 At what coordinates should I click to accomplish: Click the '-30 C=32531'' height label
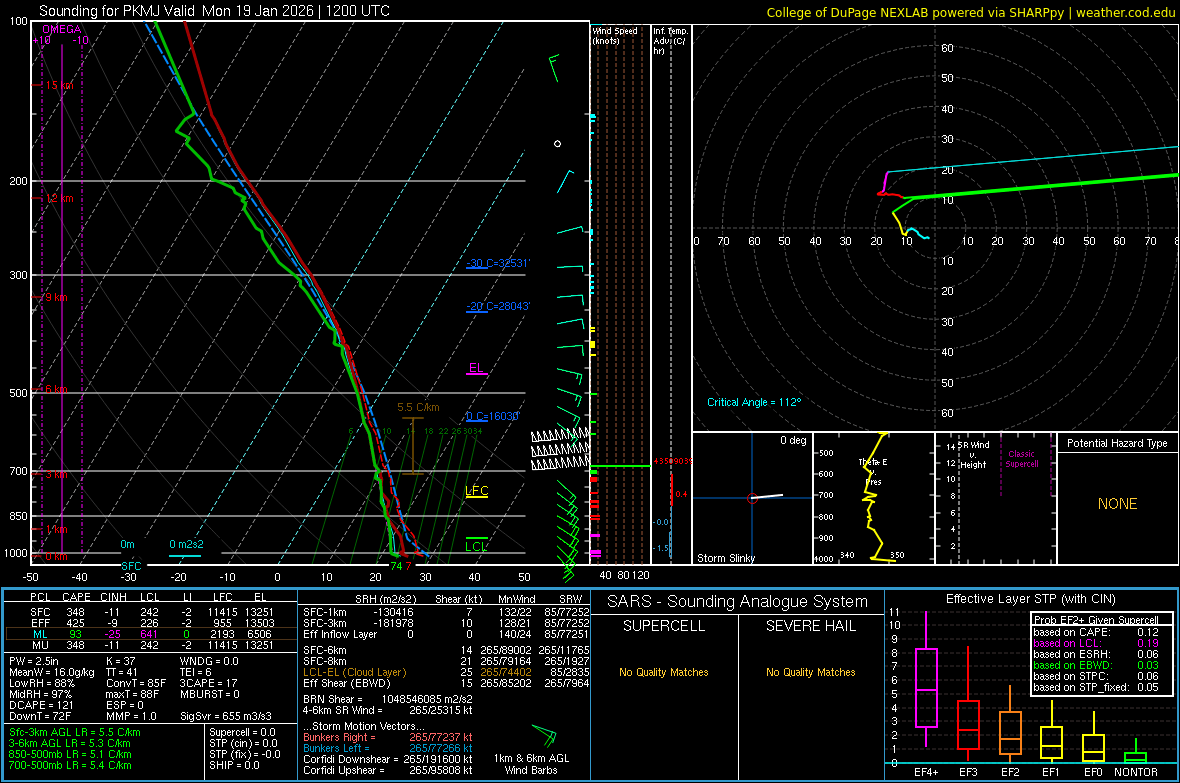[x=498, y=264]
